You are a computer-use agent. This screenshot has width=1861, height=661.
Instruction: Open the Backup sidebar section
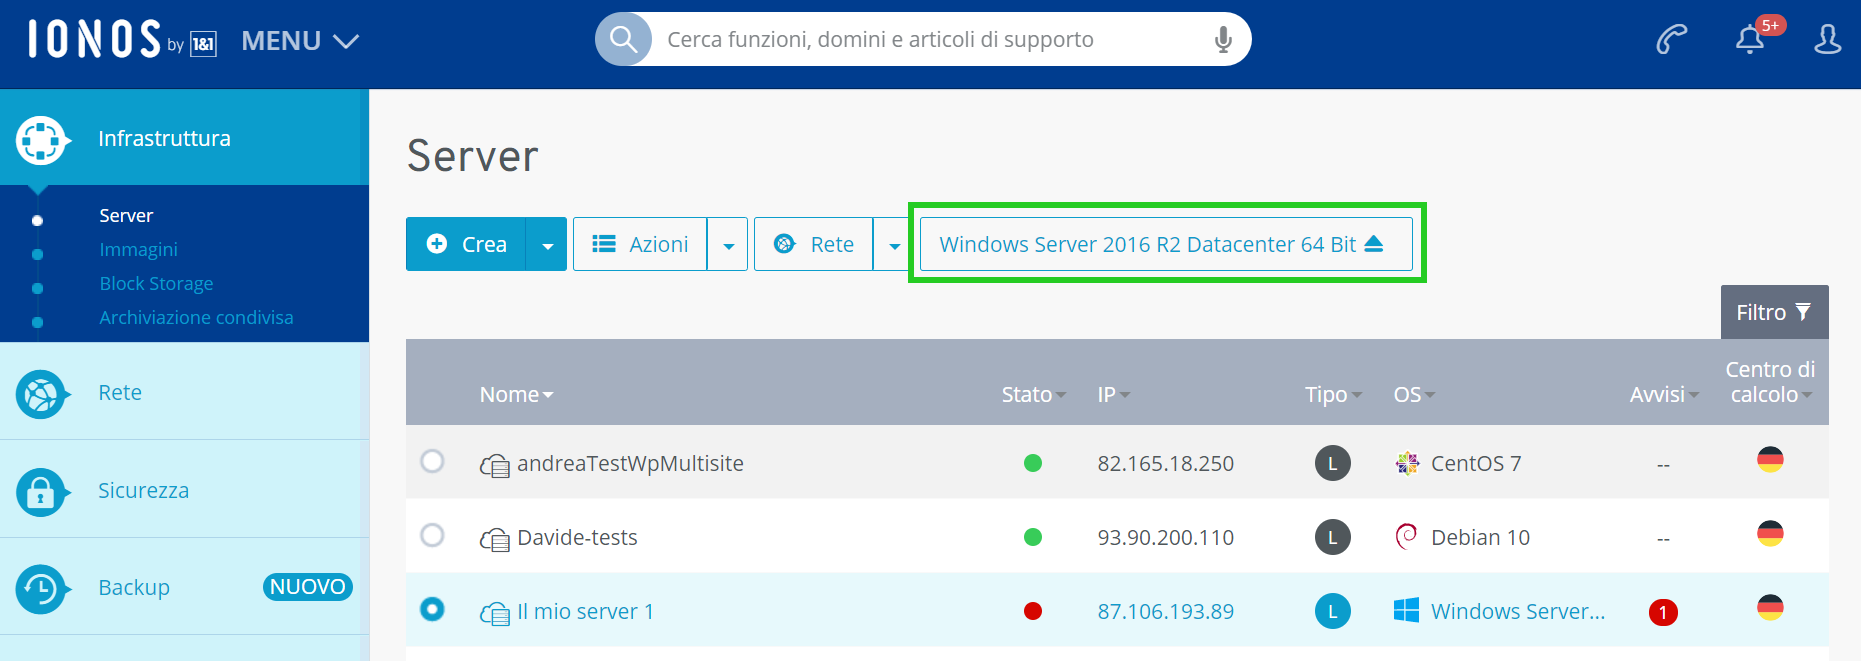(x=185, y=587)
